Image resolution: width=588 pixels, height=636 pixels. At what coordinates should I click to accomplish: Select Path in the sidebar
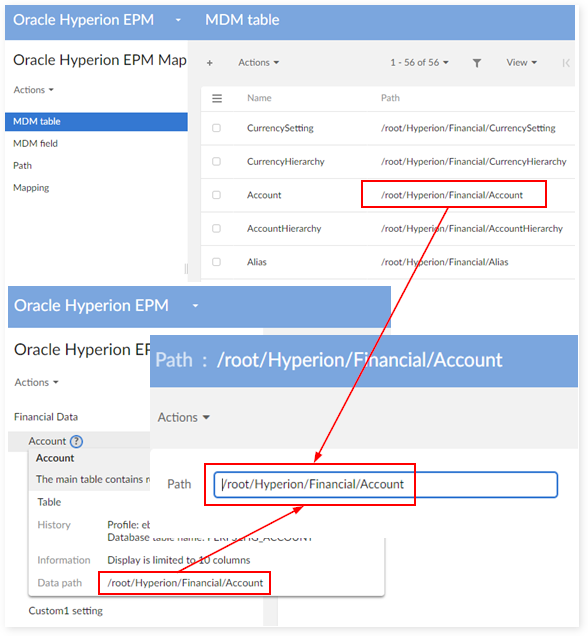coord(22,165)
